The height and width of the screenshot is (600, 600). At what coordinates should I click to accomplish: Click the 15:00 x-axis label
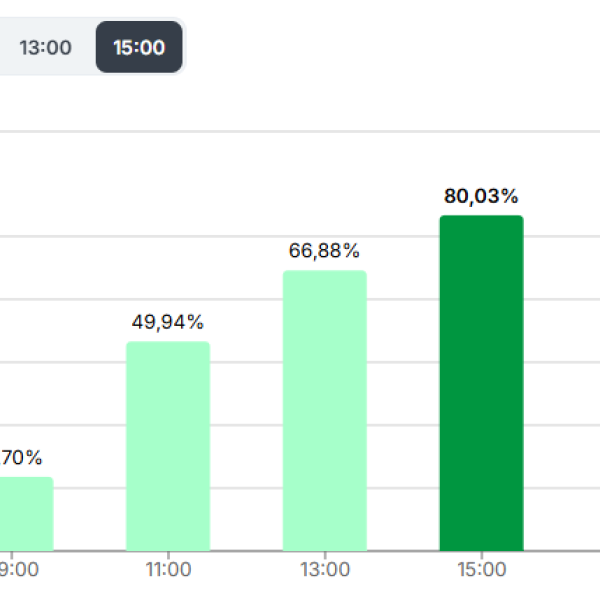481,570
